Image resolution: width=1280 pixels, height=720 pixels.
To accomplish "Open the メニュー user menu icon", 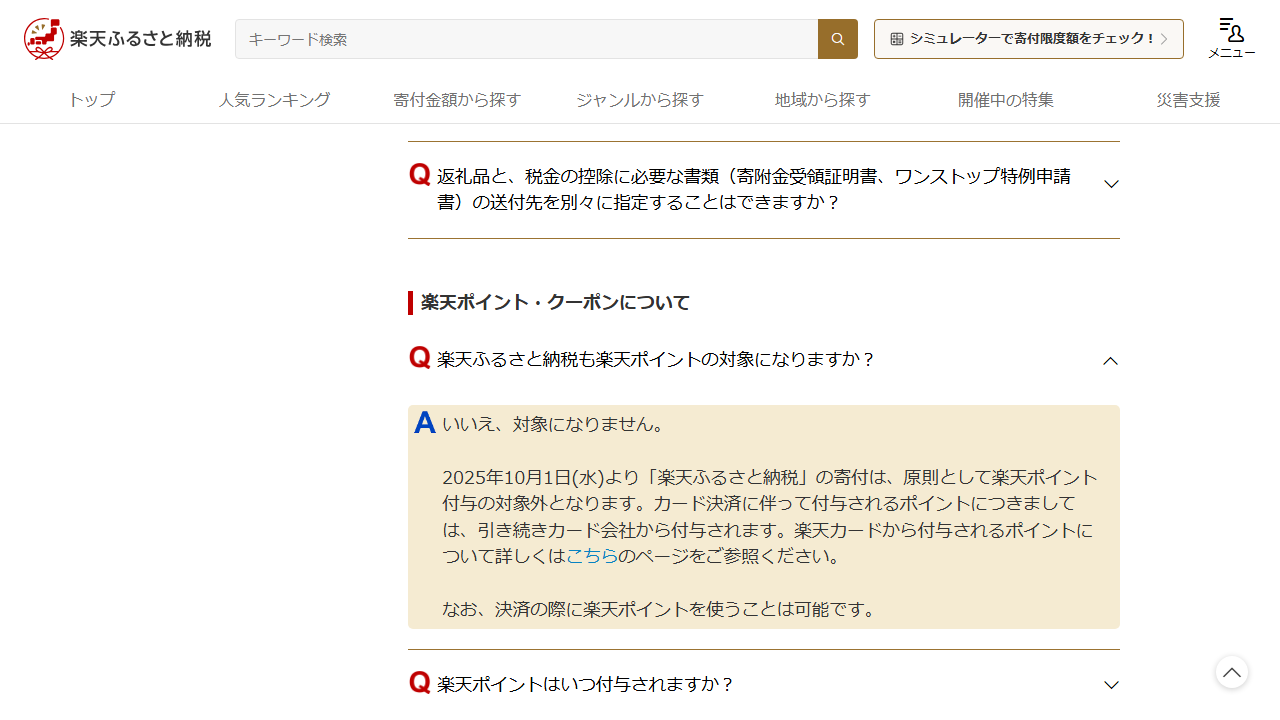I will (x=1232, y=39).
